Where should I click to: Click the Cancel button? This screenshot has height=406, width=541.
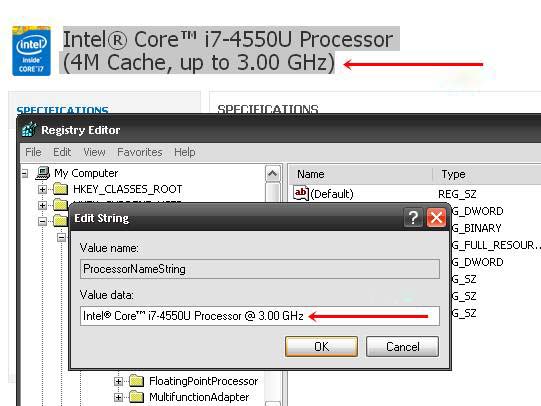402,346
